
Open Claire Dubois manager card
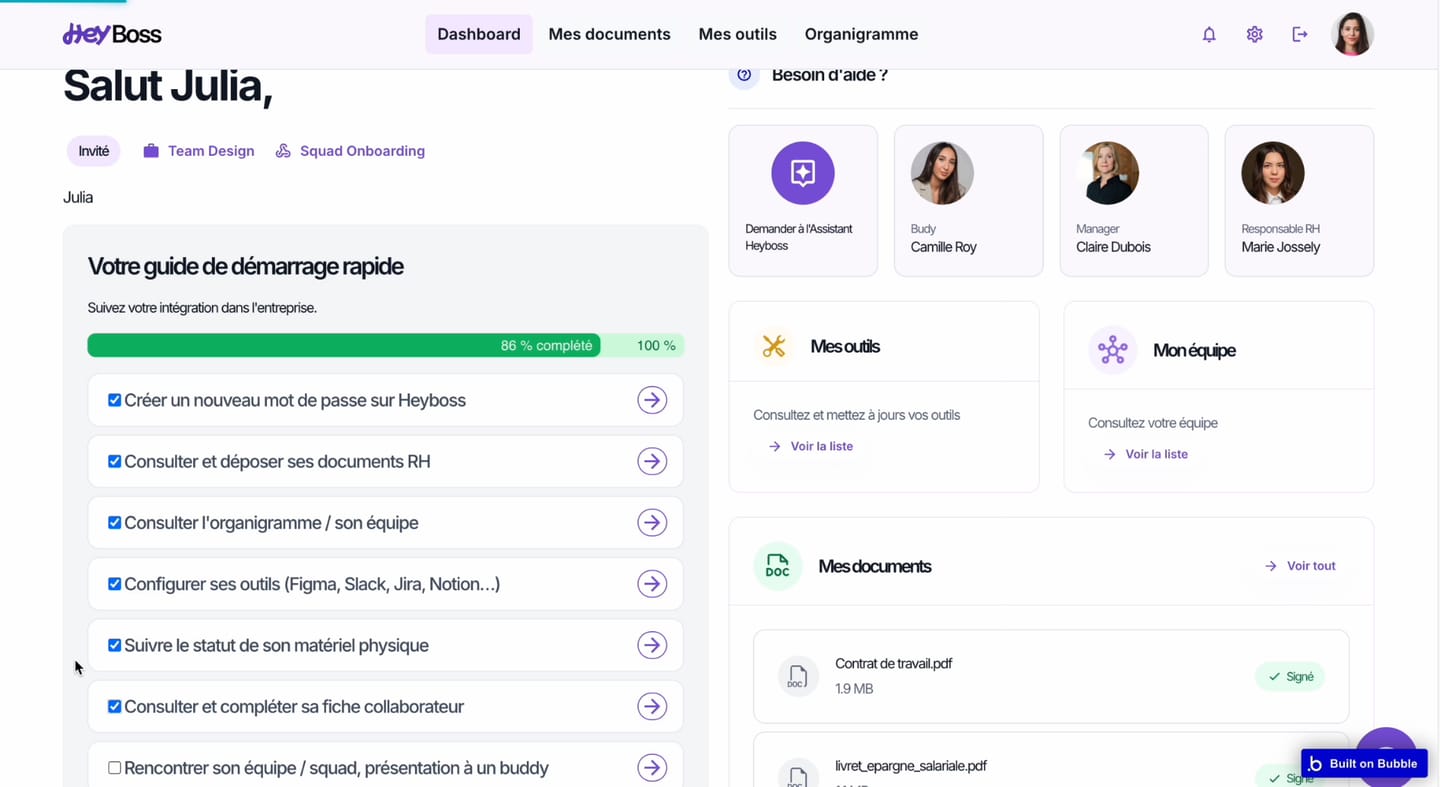click(1134, 200)
